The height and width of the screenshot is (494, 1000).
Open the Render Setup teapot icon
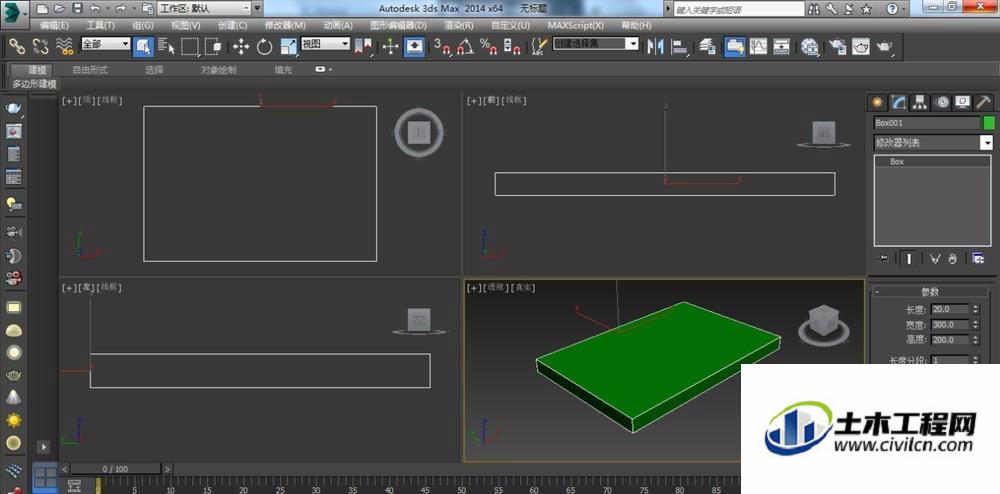(x=837, y=47)
